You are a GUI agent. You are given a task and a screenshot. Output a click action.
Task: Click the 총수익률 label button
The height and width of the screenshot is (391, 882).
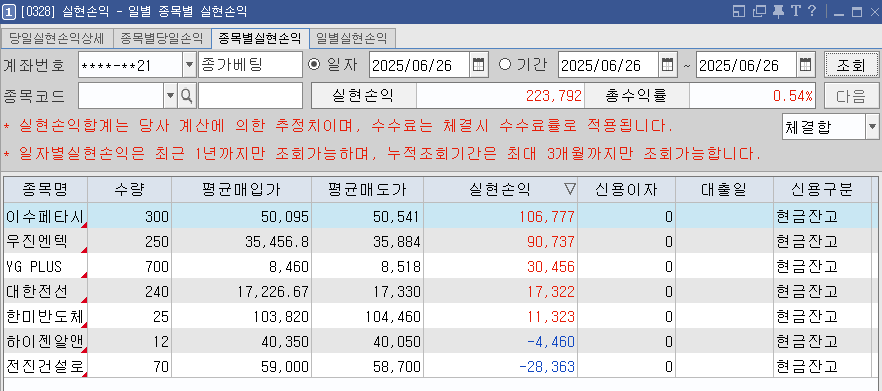pos(636,96)
